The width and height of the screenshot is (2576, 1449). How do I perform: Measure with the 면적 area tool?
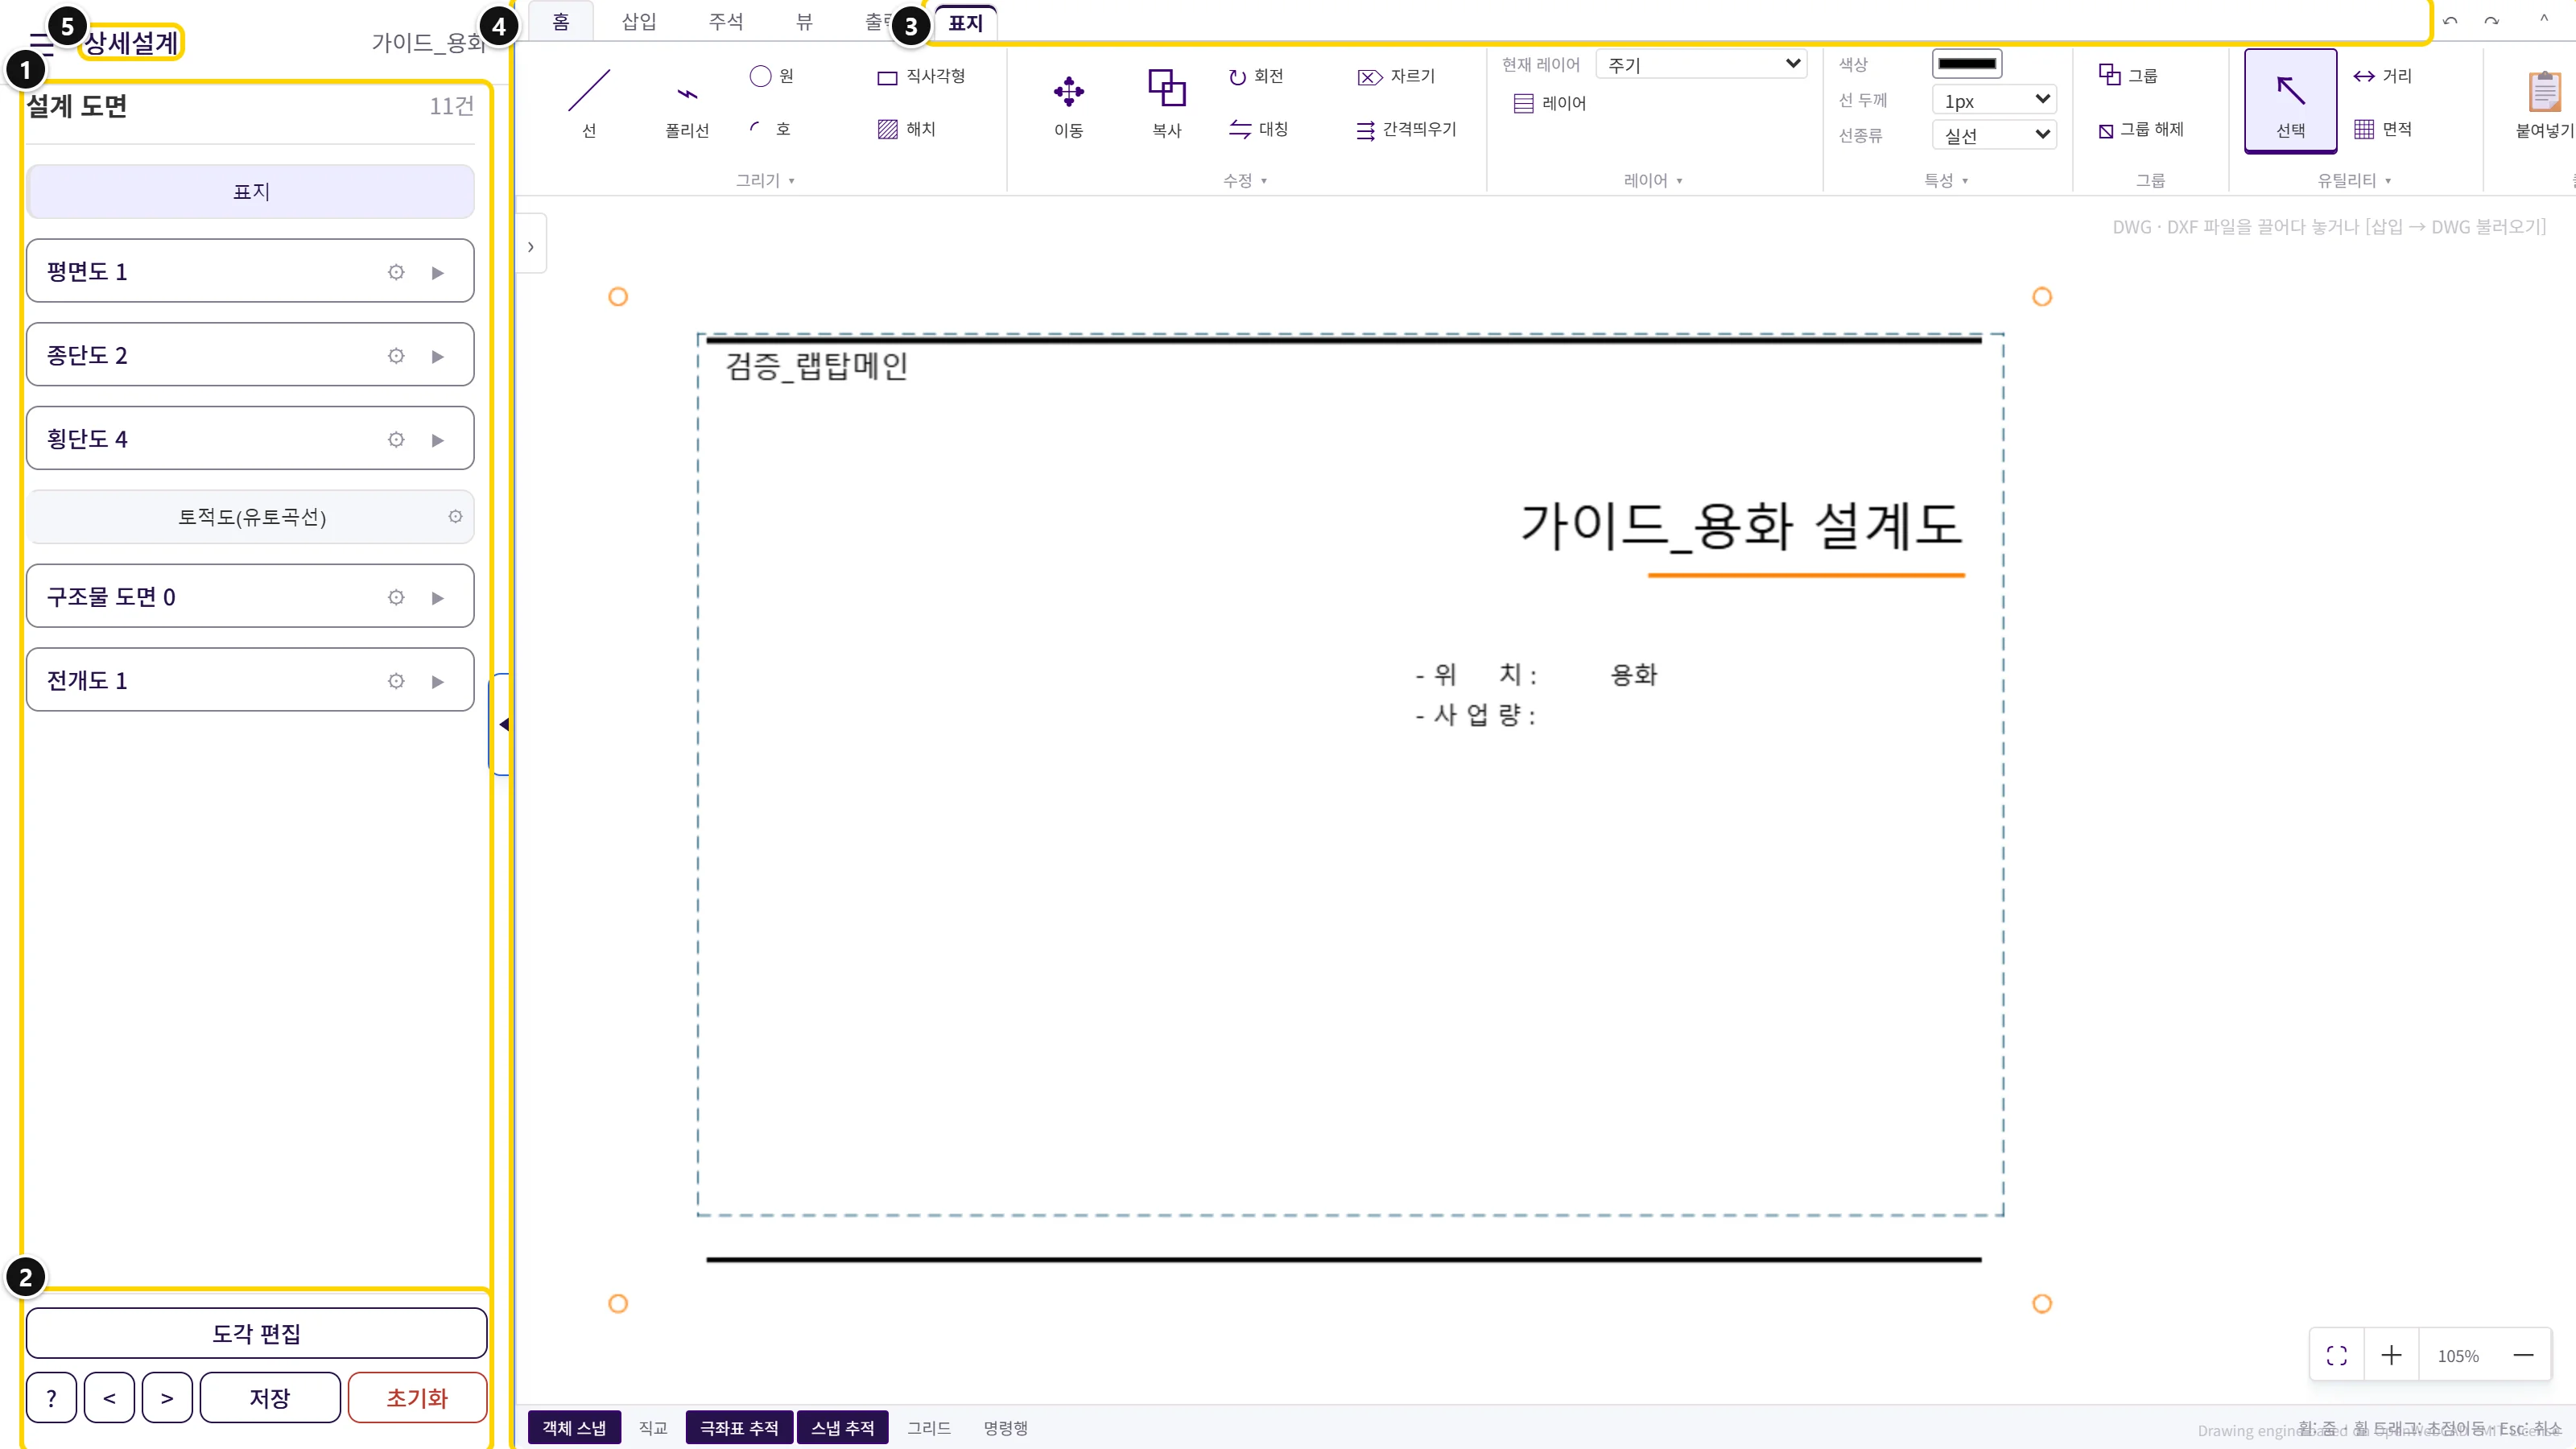click(x=2382, y=129)
